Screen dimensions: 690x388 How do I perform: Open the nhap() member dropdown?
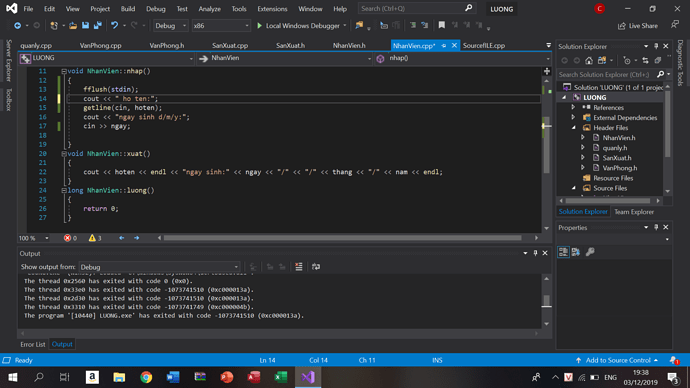click(x=463, y=58)
